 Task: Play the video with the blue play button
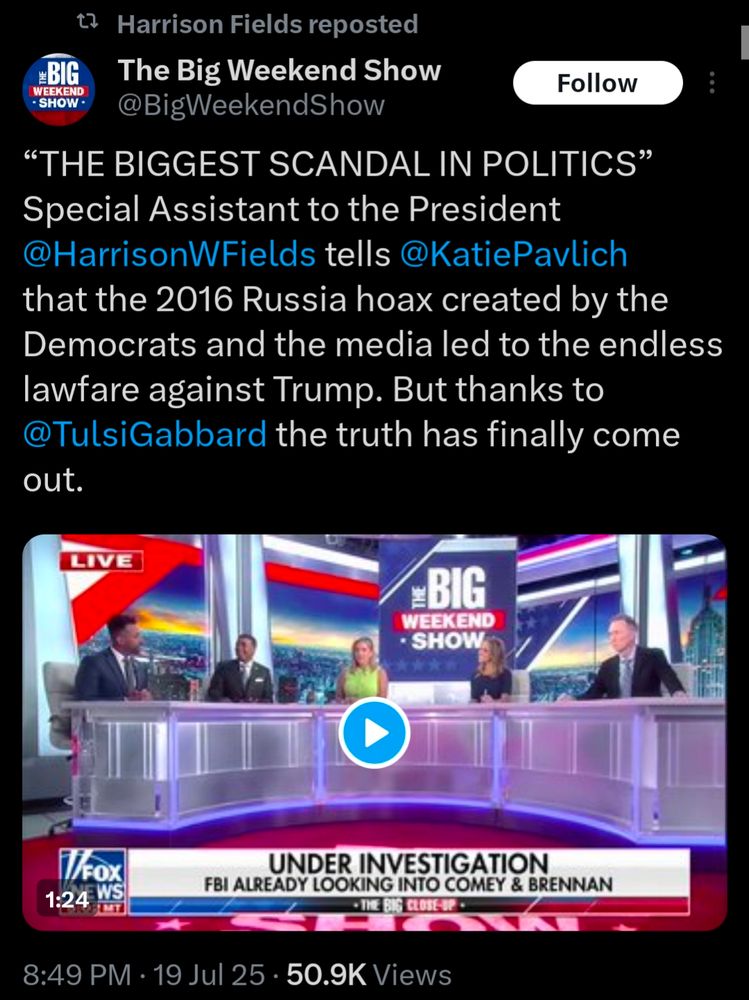tap(374, 733)
